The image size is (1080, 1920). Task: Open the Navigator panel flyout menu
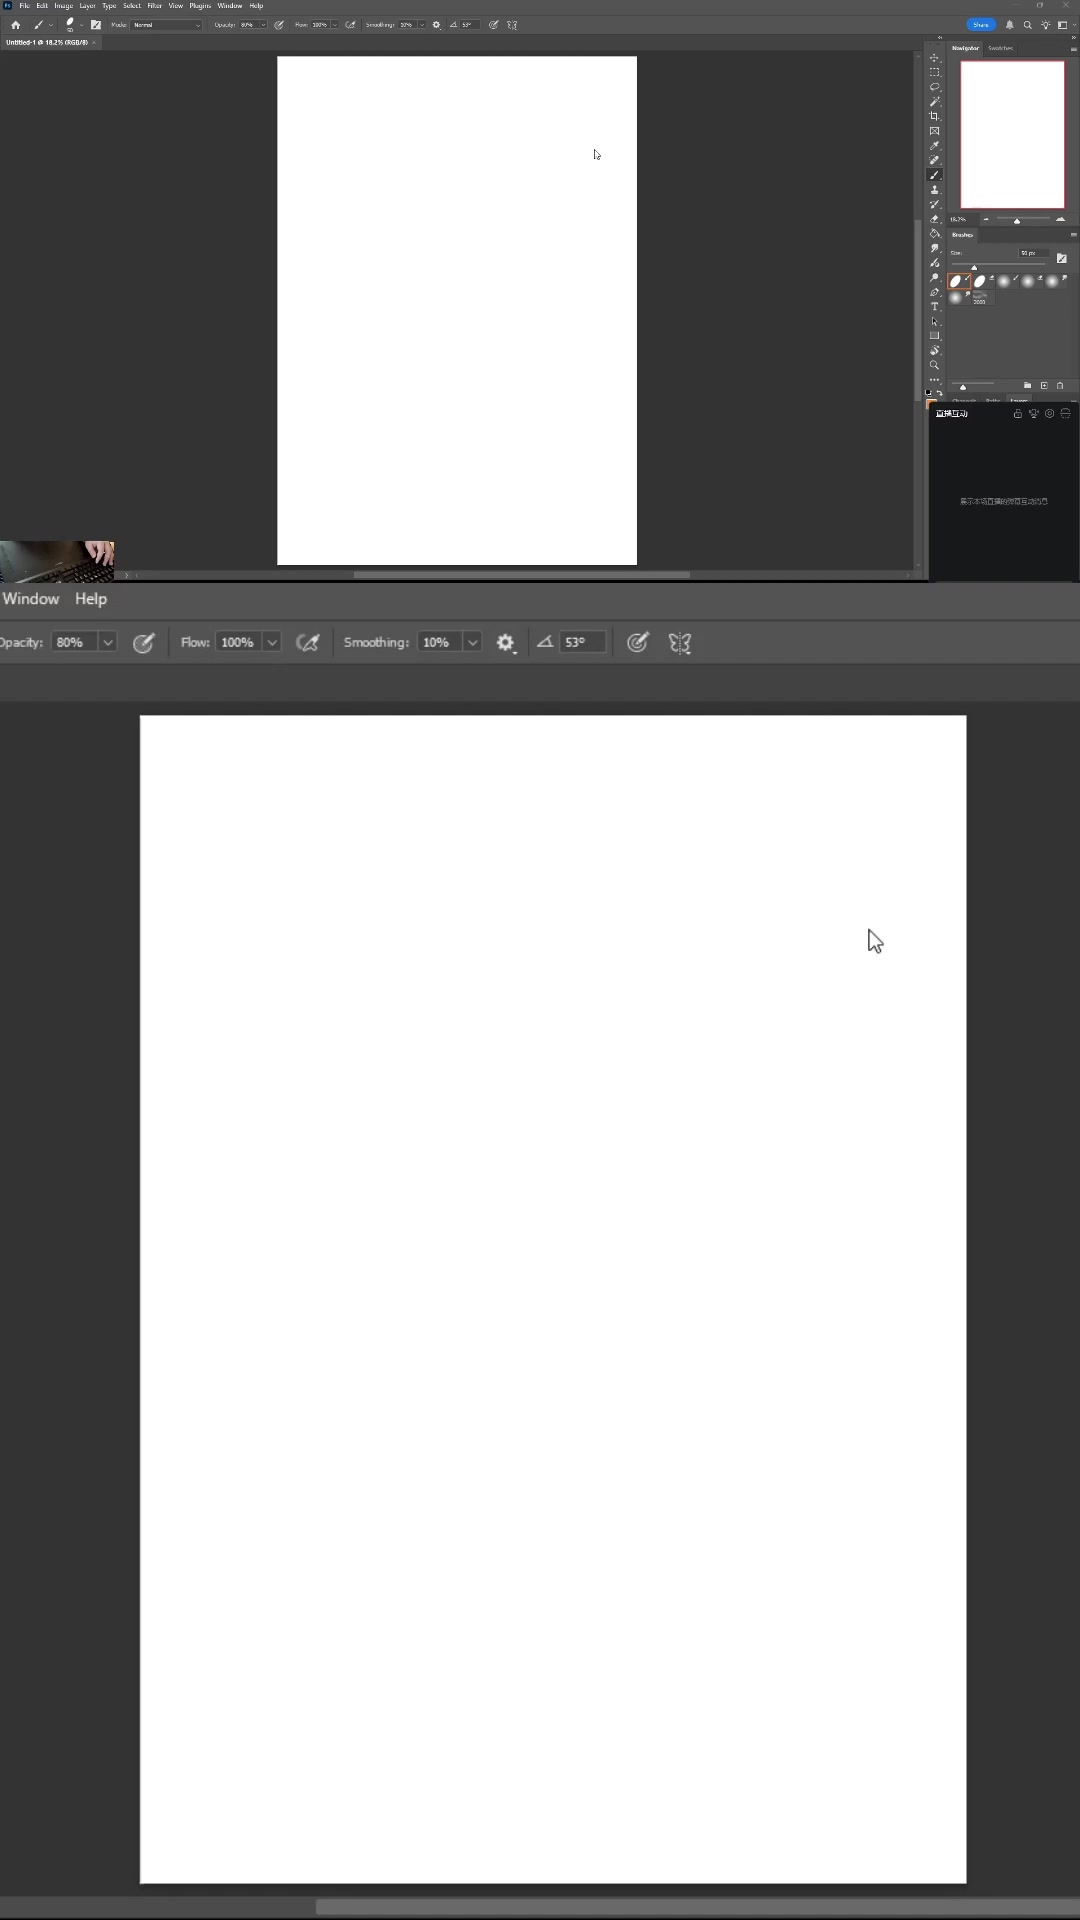(1073, 48)
